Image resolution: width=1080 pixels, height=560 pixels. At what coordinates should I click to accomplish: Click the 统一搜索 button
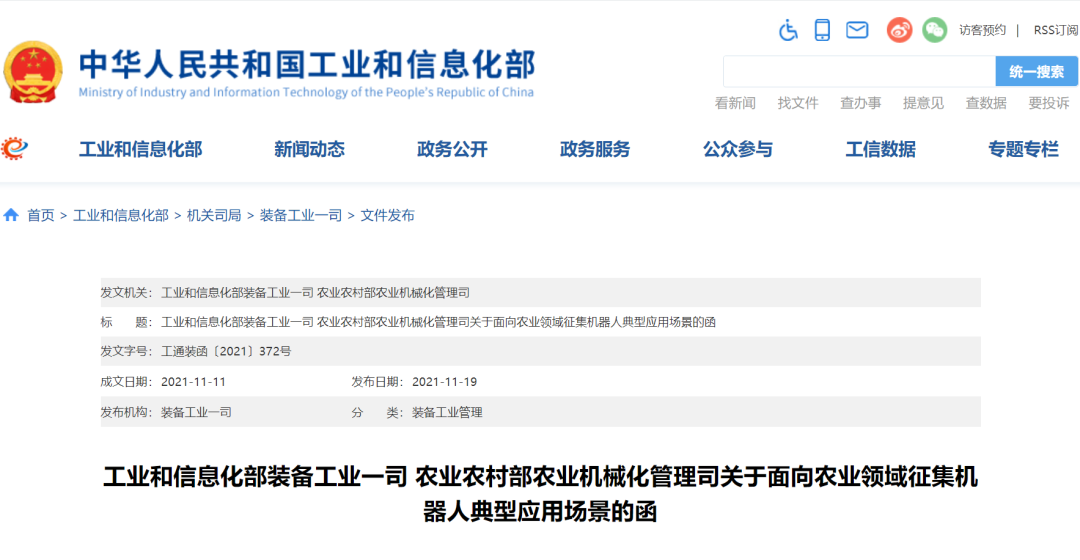click(1037, 72)
